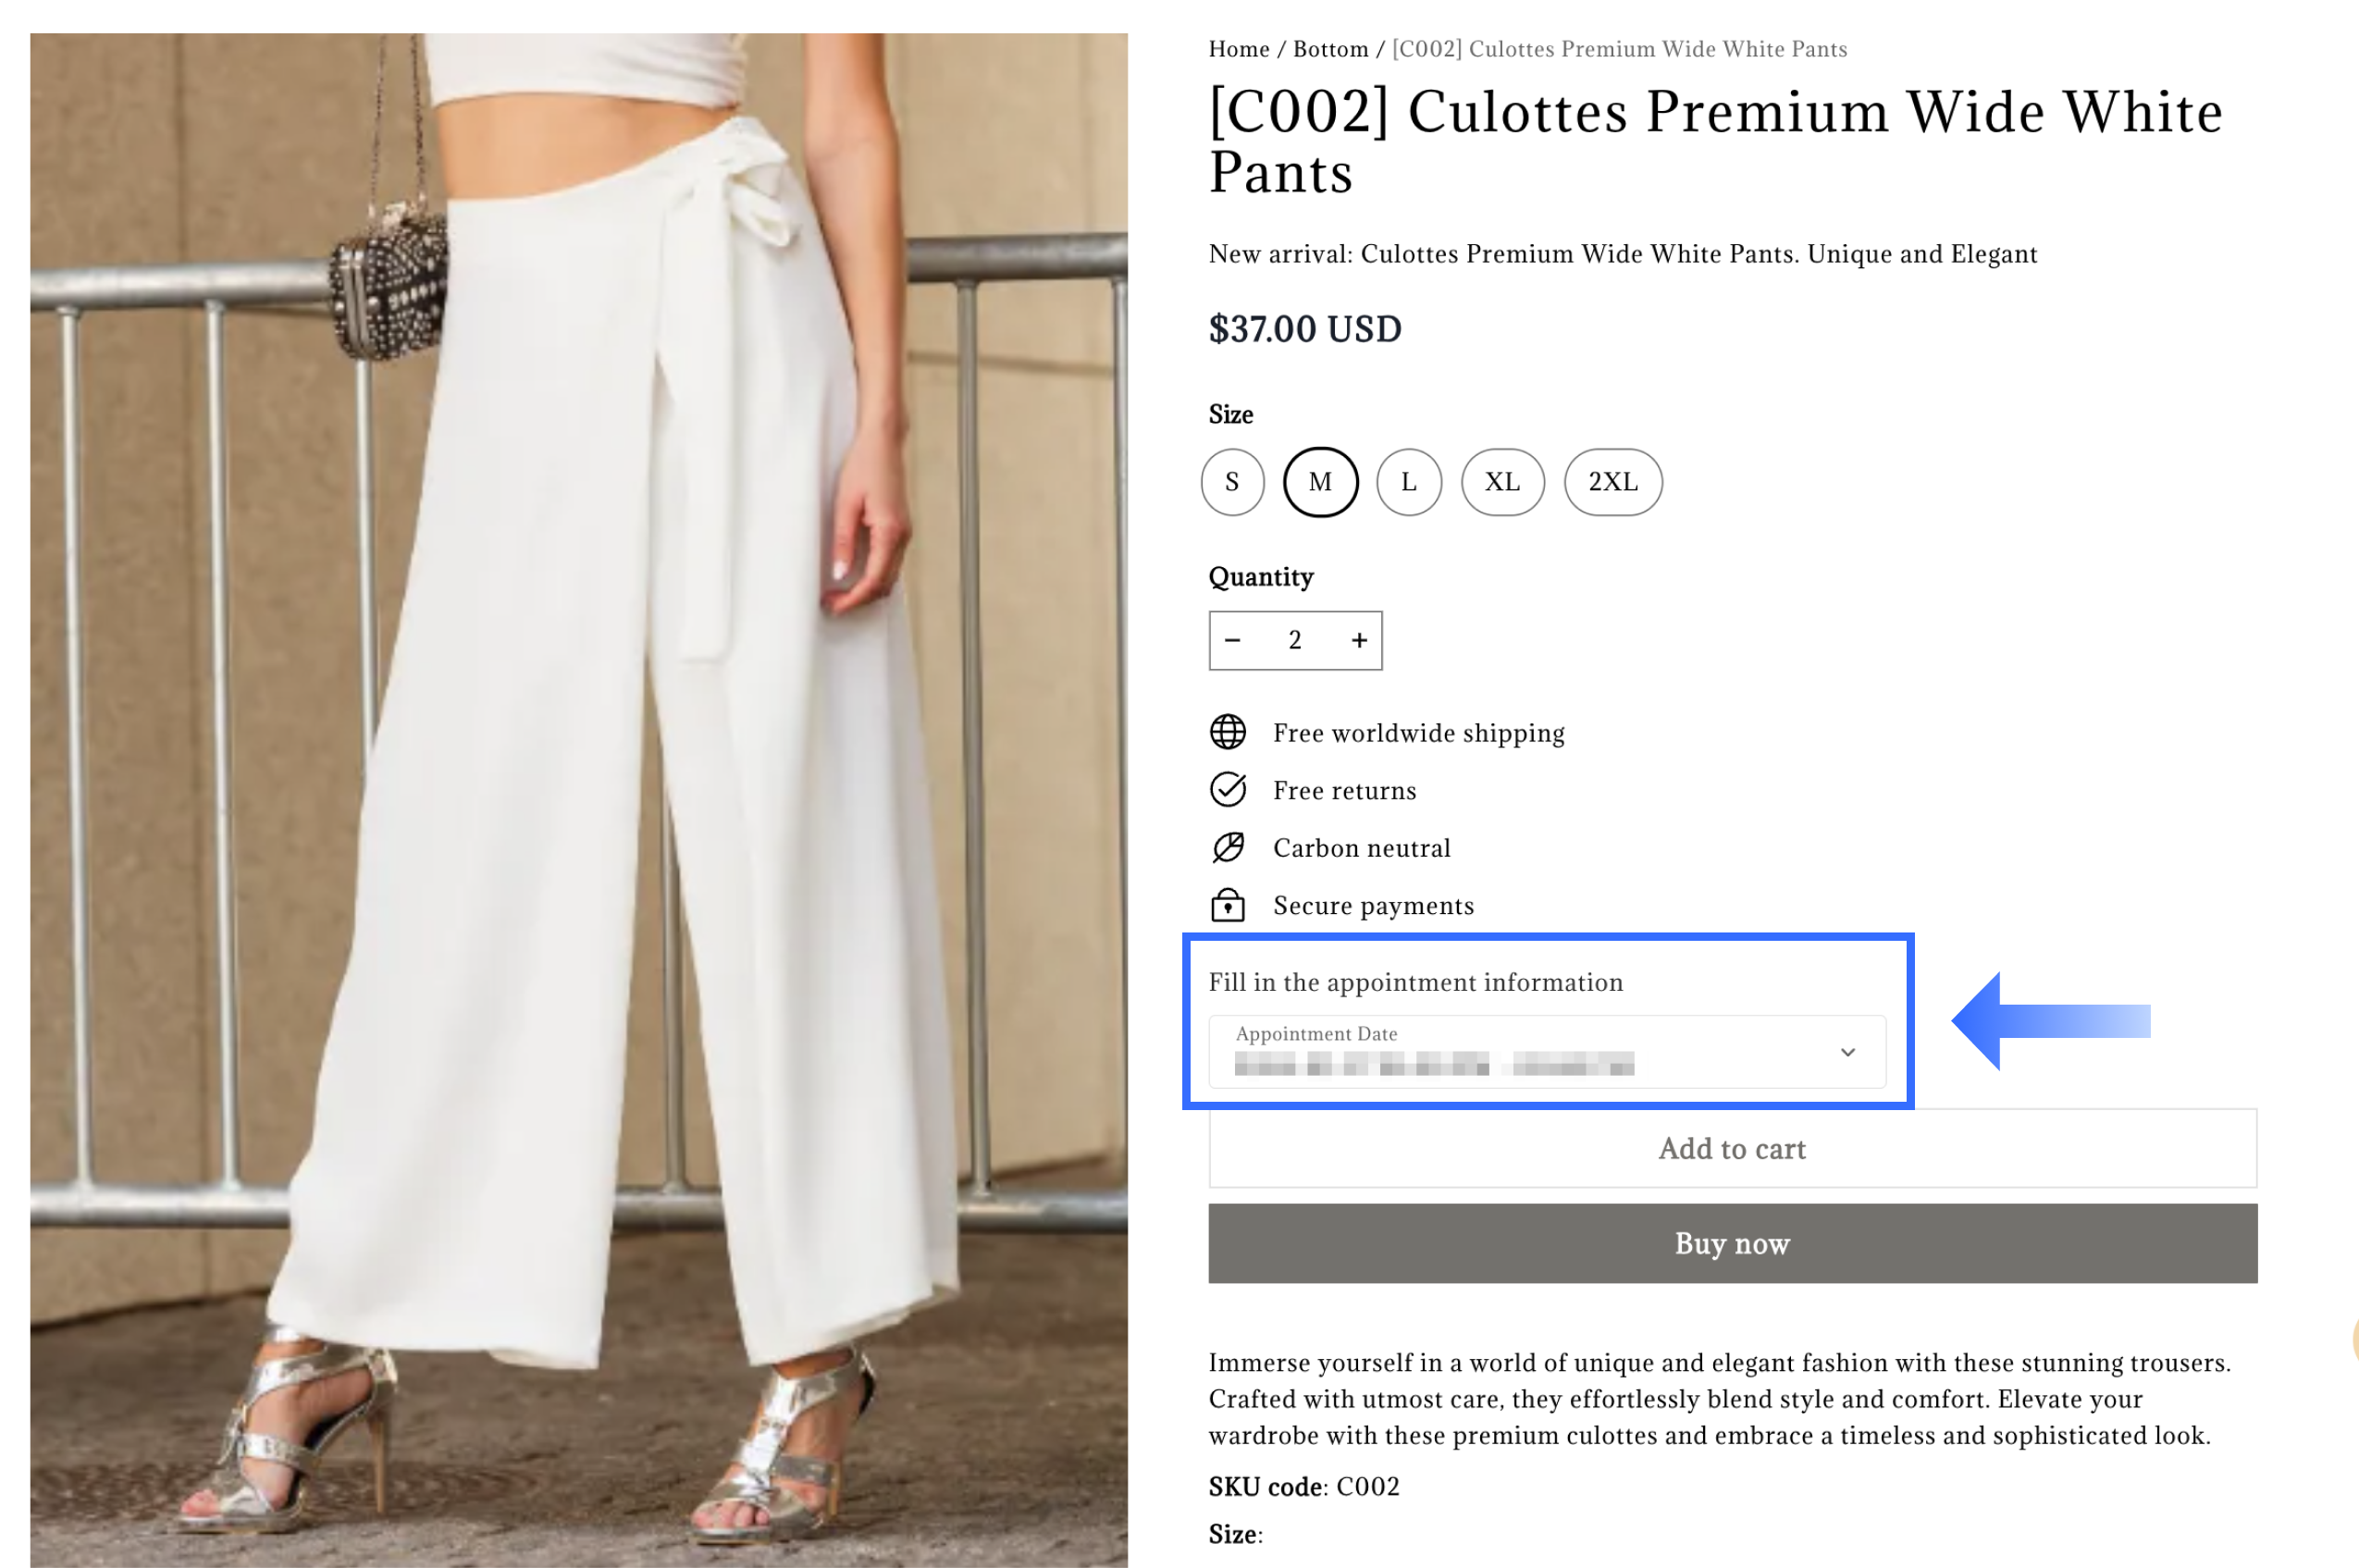The width and height of the screenshot is (2359, 1568).
Task: Select size S option
Action: point(1232,482)
